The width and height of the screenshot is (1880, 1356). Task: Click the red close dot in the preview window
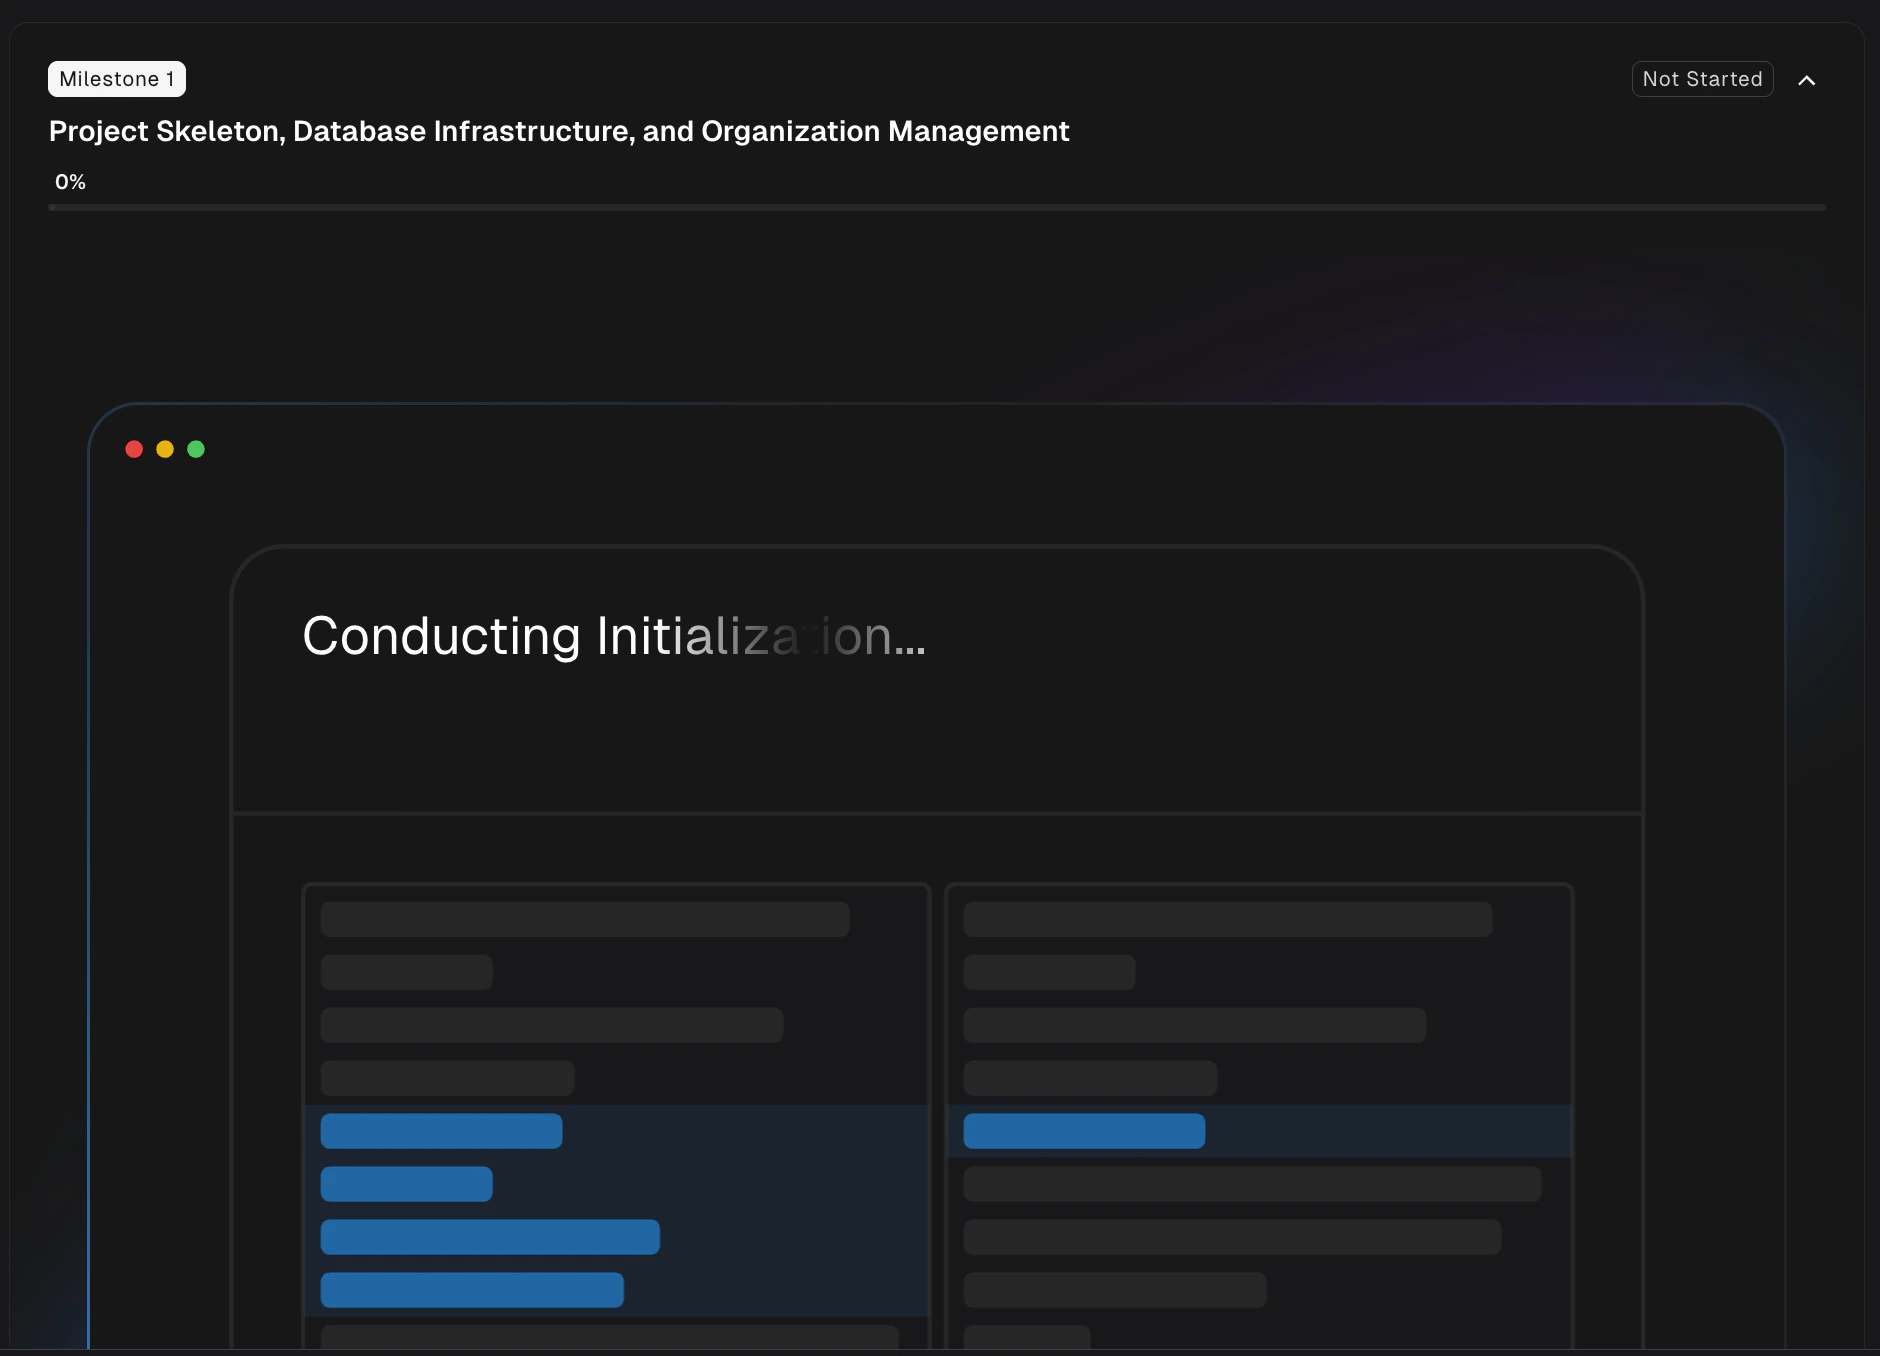[135, 449]
